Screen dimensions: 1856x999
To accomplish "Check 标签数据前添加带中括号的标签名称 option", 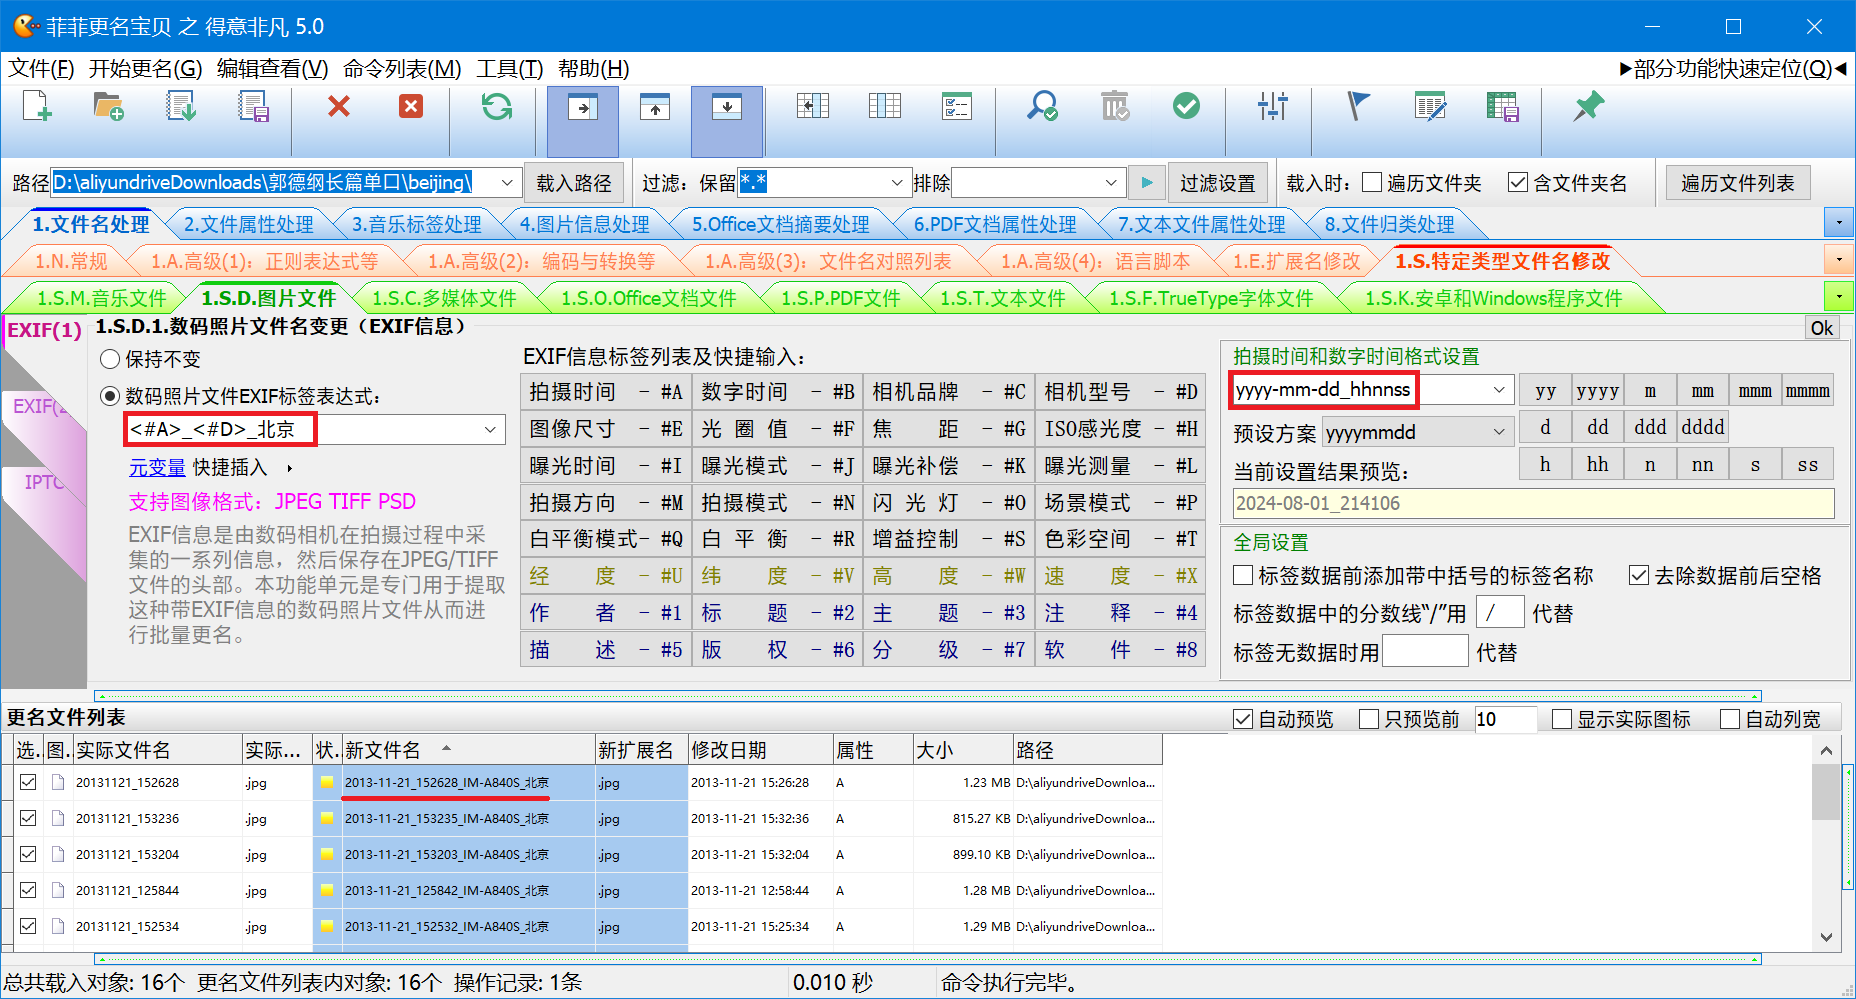I will click(1243, 575).
